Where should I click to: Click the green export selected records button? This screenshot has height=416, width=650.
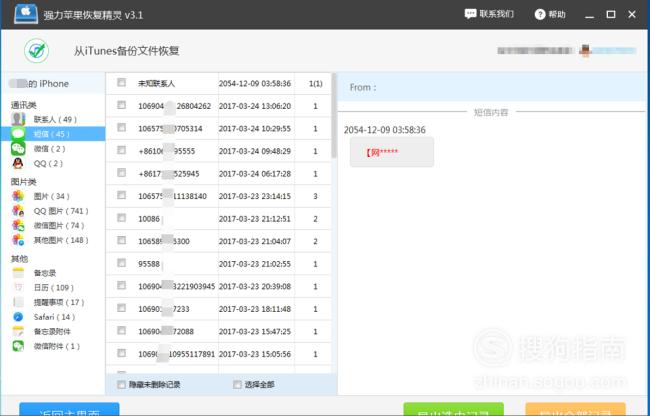coord(454,409)
